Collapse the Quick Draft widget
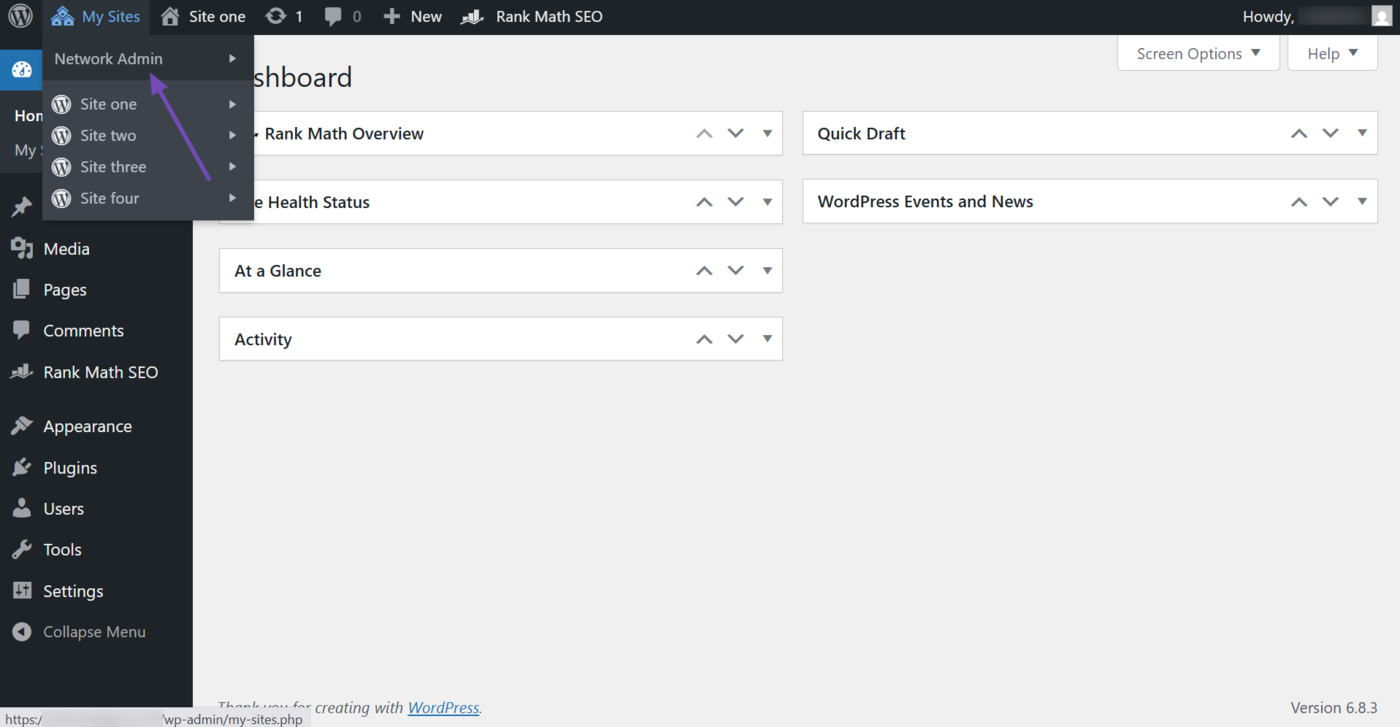This screenshot has height=727, width=1400. click(1298, 132)
